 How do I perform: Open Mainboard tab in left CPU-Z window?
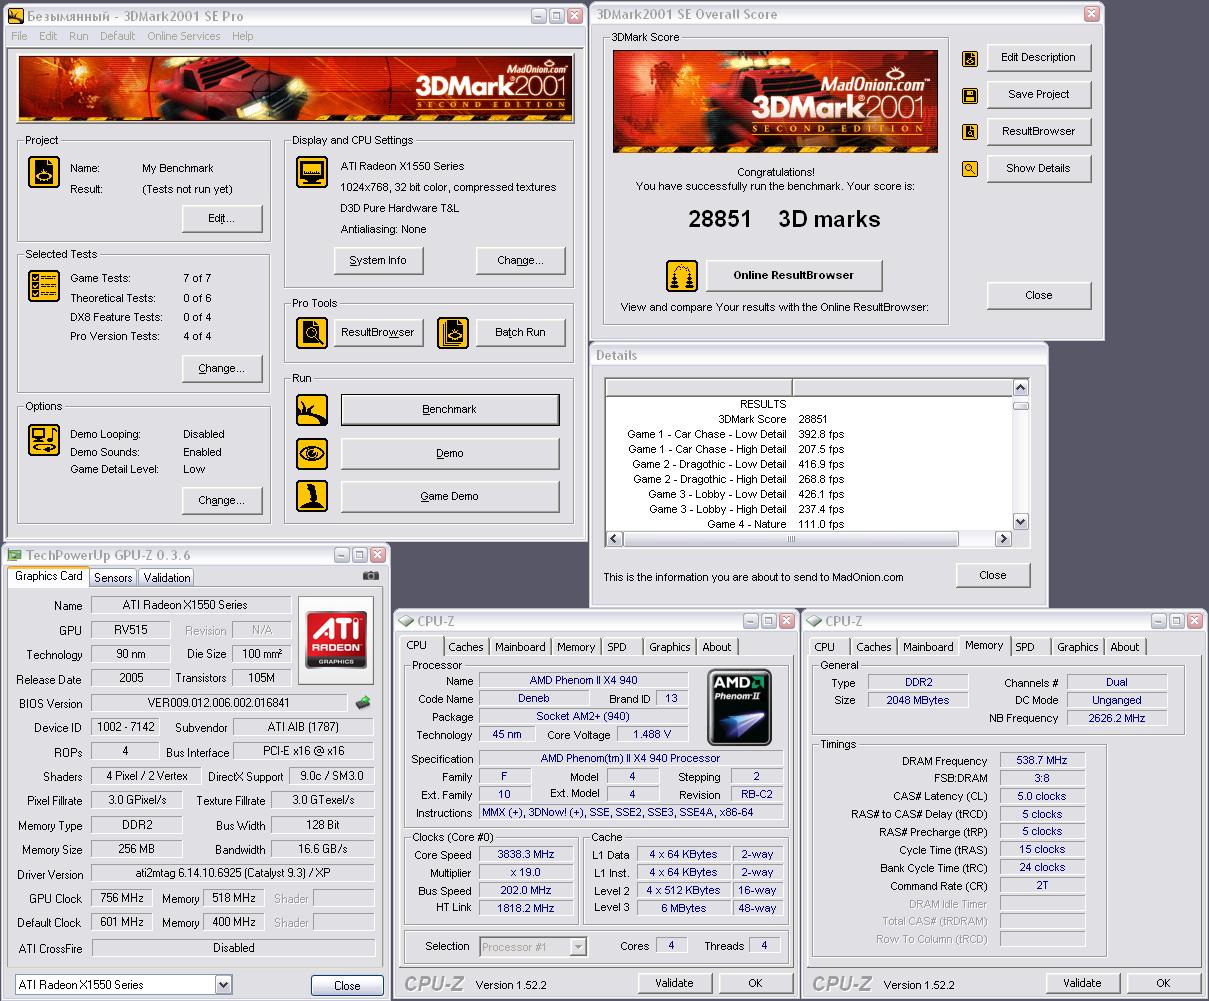(520, 647)
